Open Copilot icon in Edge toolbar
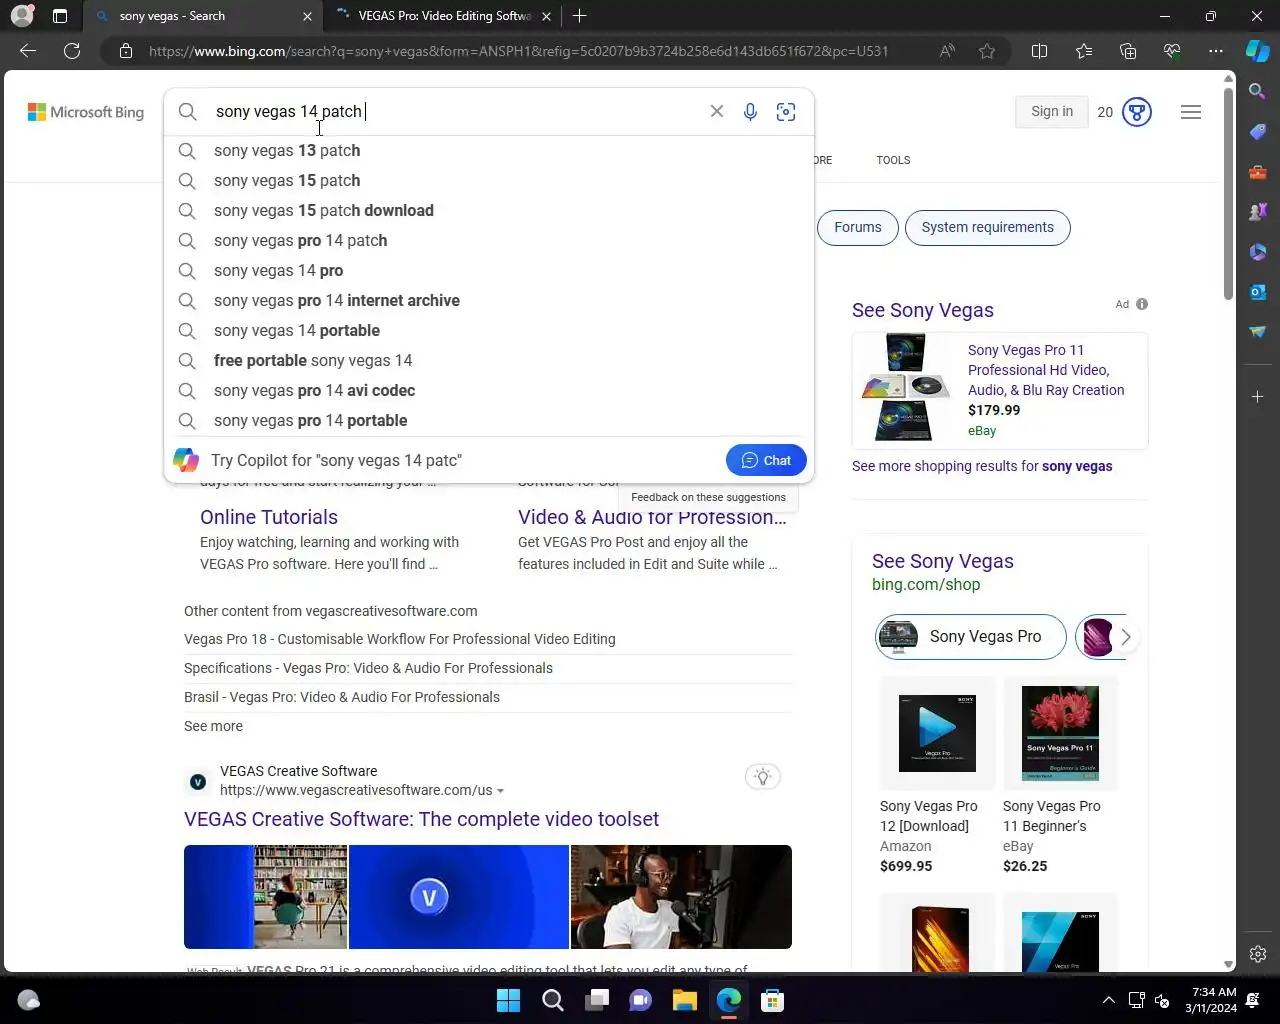 [1258, 51]
